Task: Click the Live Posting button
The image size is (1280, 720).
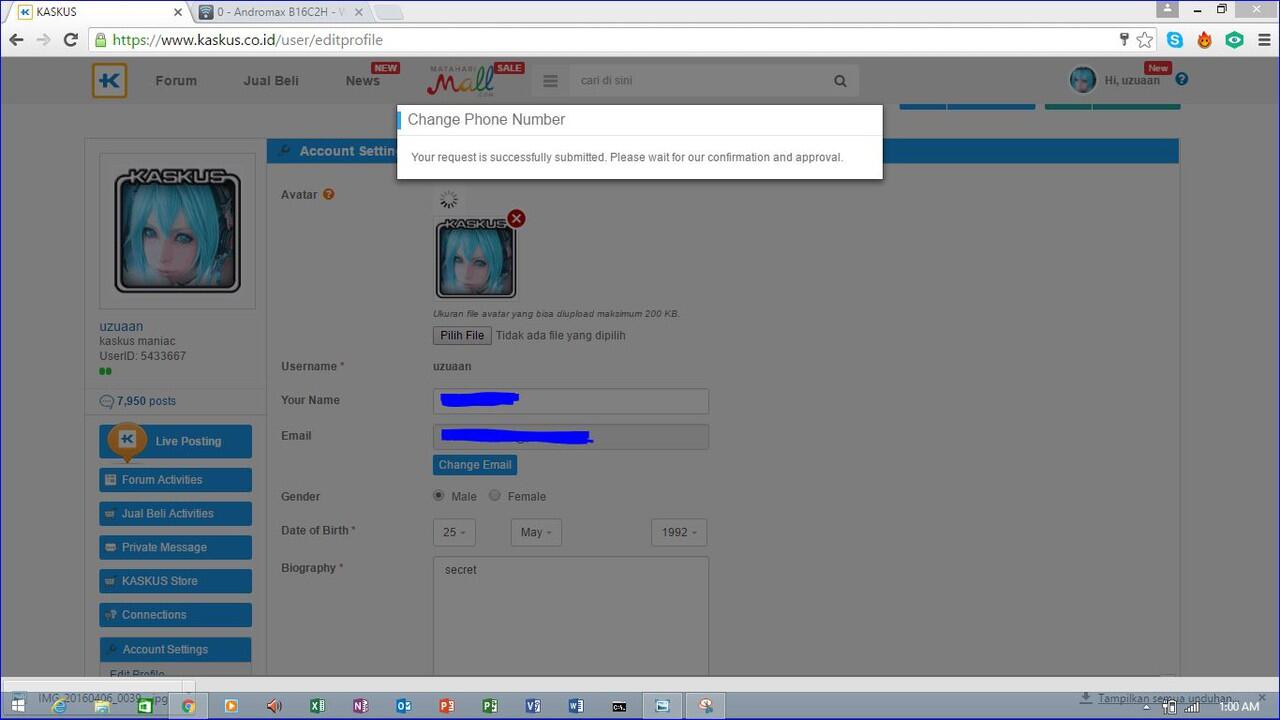Action: [x=175, y=441]
